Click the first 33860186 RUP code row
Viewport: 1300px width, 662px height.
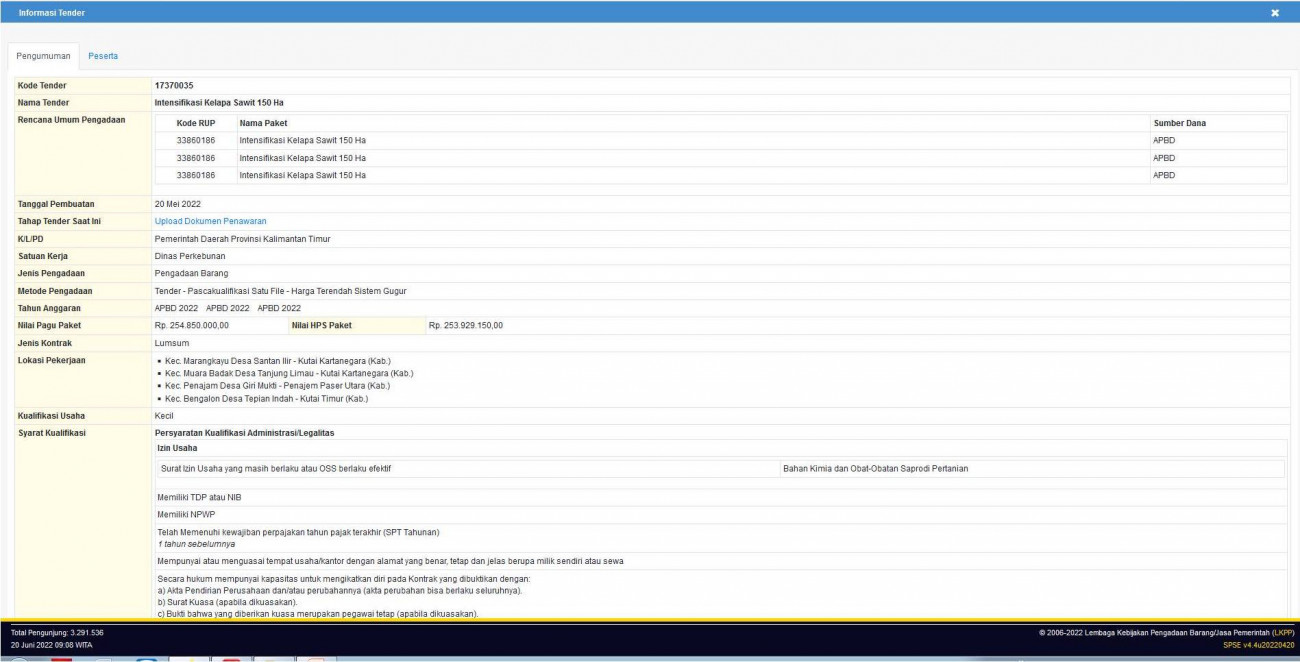pyautogui.click(x=196, y=140)
